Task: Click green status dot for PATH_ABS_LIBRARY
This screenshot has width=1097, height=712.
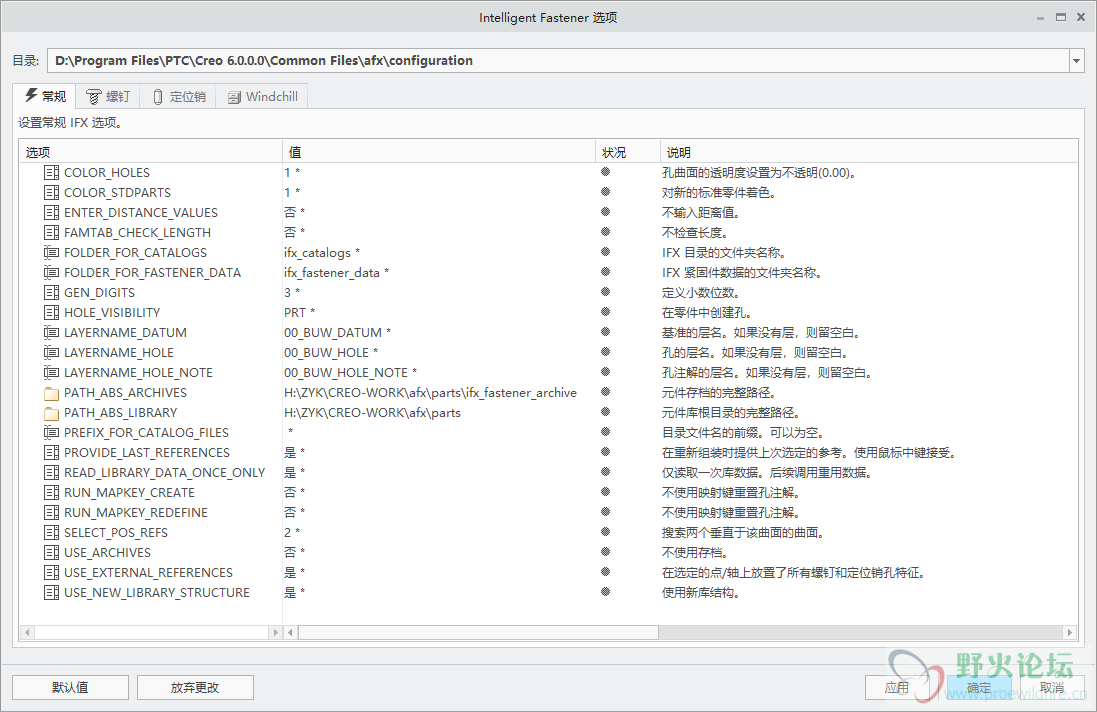Action: click(x=605, y=412)
